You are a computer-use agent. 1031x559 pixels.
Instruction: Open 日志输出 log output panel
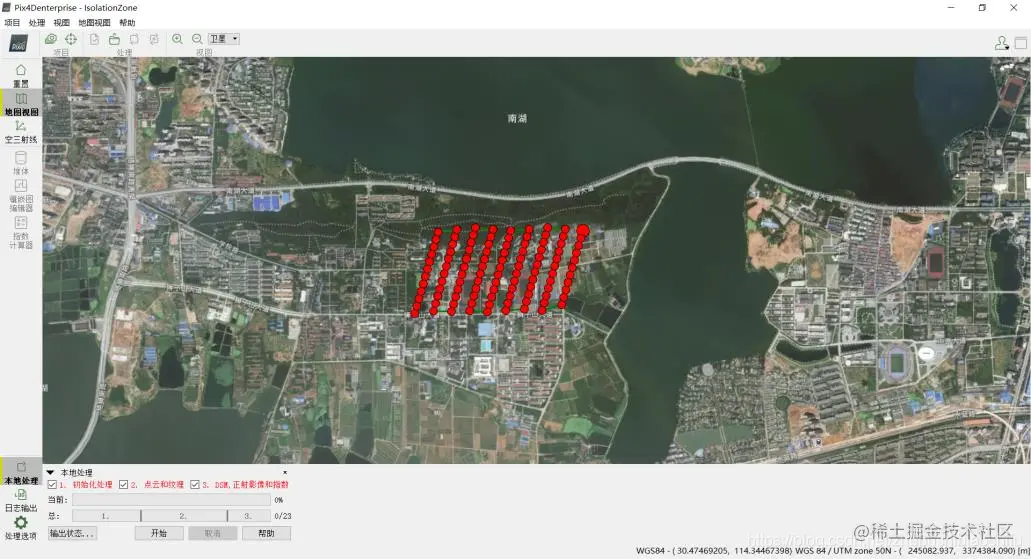coord(21,500)
